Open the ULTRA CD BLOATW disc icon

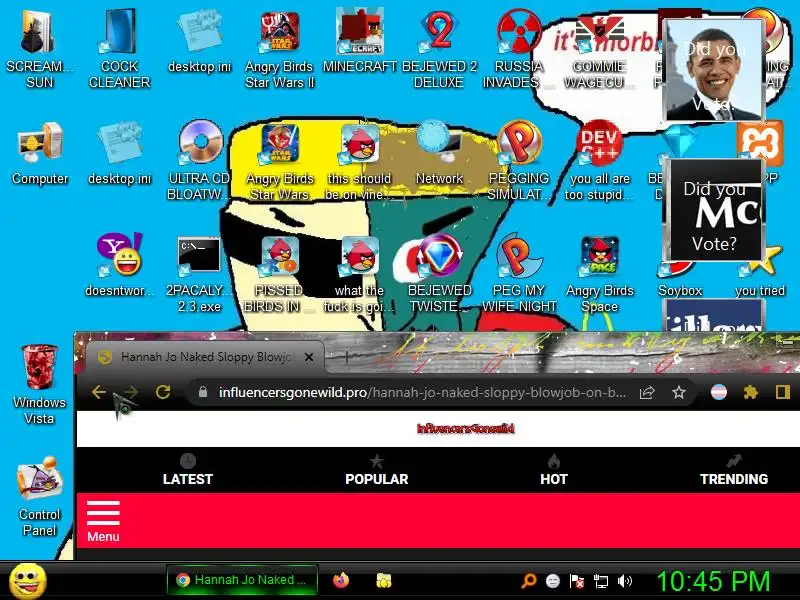(x=199, y=161)
